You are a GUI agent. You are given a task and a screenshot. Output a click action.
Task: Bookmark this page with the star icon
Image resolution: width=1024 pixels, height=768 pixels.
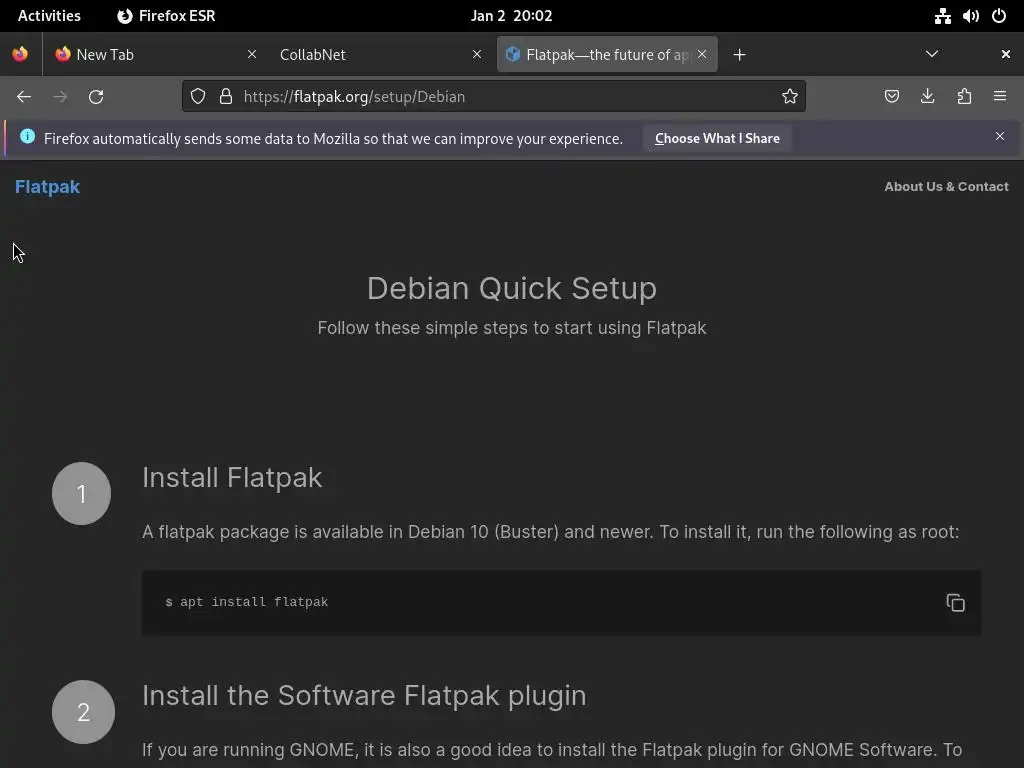pos(790,96)
